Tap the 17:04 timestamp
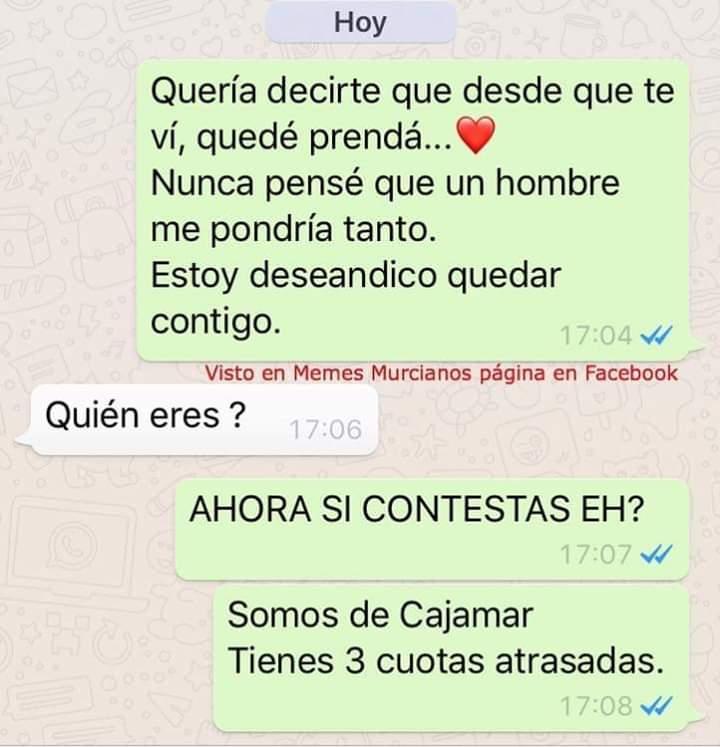The width and height of the screenshot is (720, 747). click(x=596, y=335)
